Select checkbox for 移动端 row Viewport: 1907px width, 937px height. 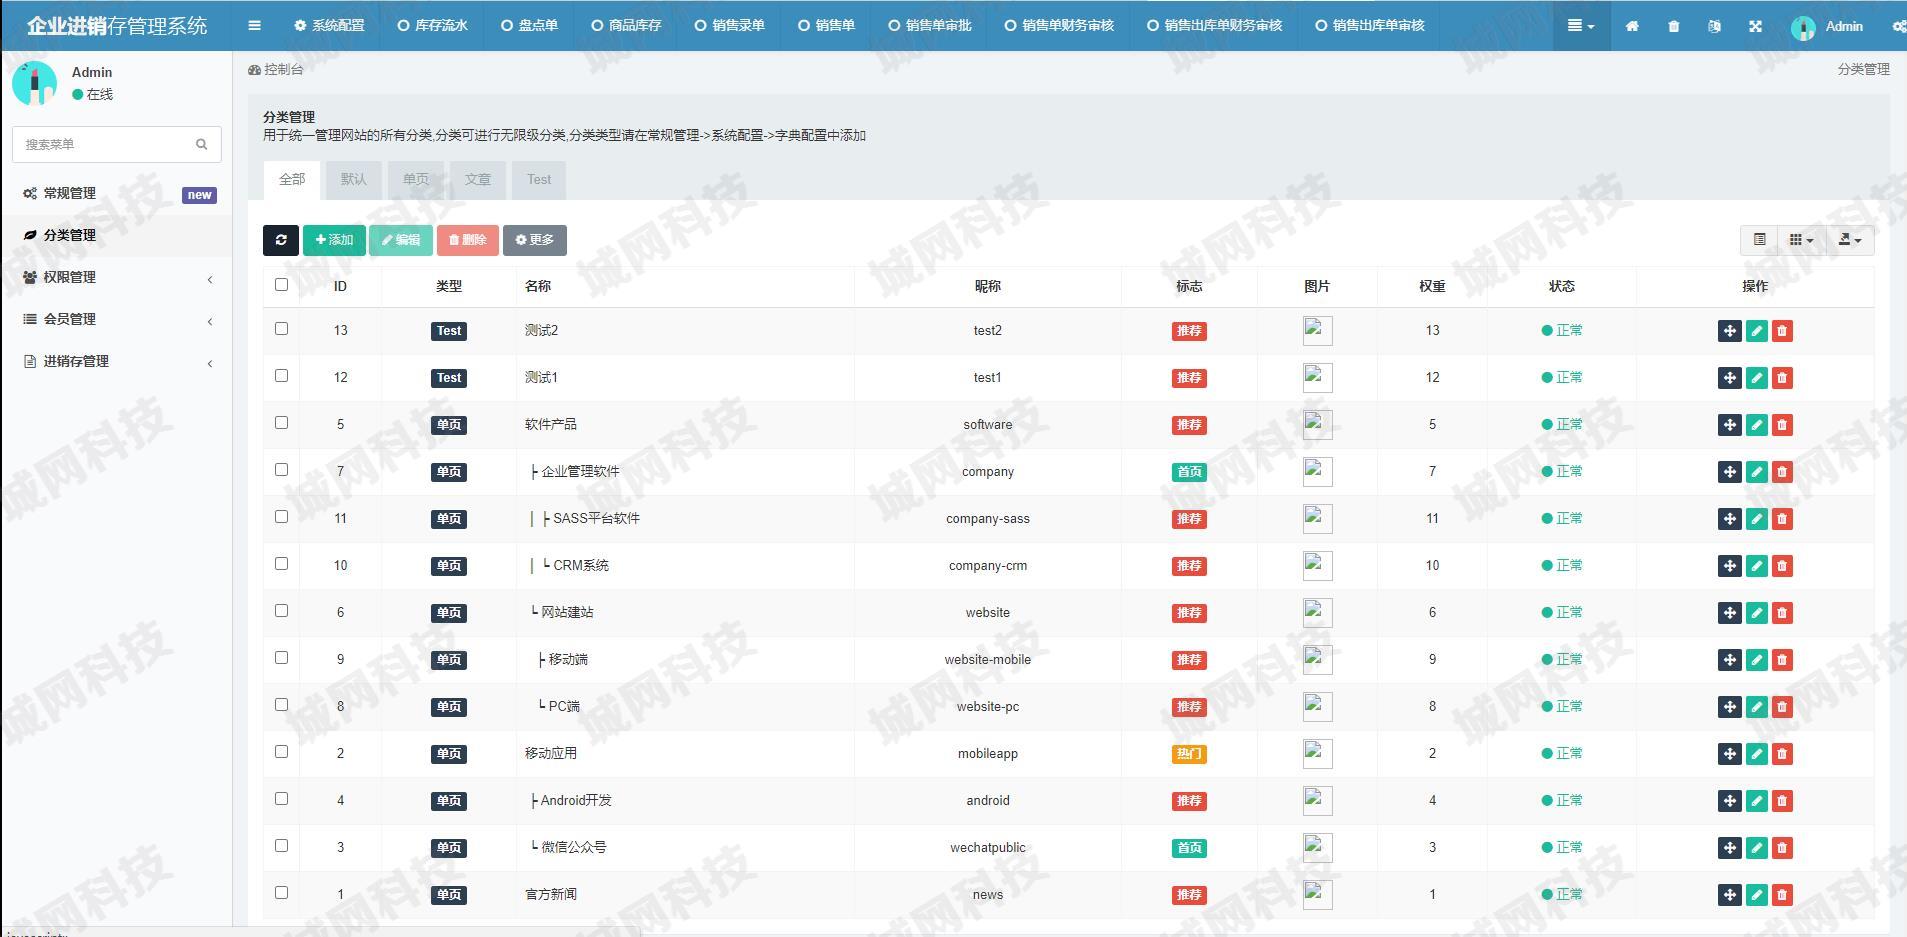(281, 658)
